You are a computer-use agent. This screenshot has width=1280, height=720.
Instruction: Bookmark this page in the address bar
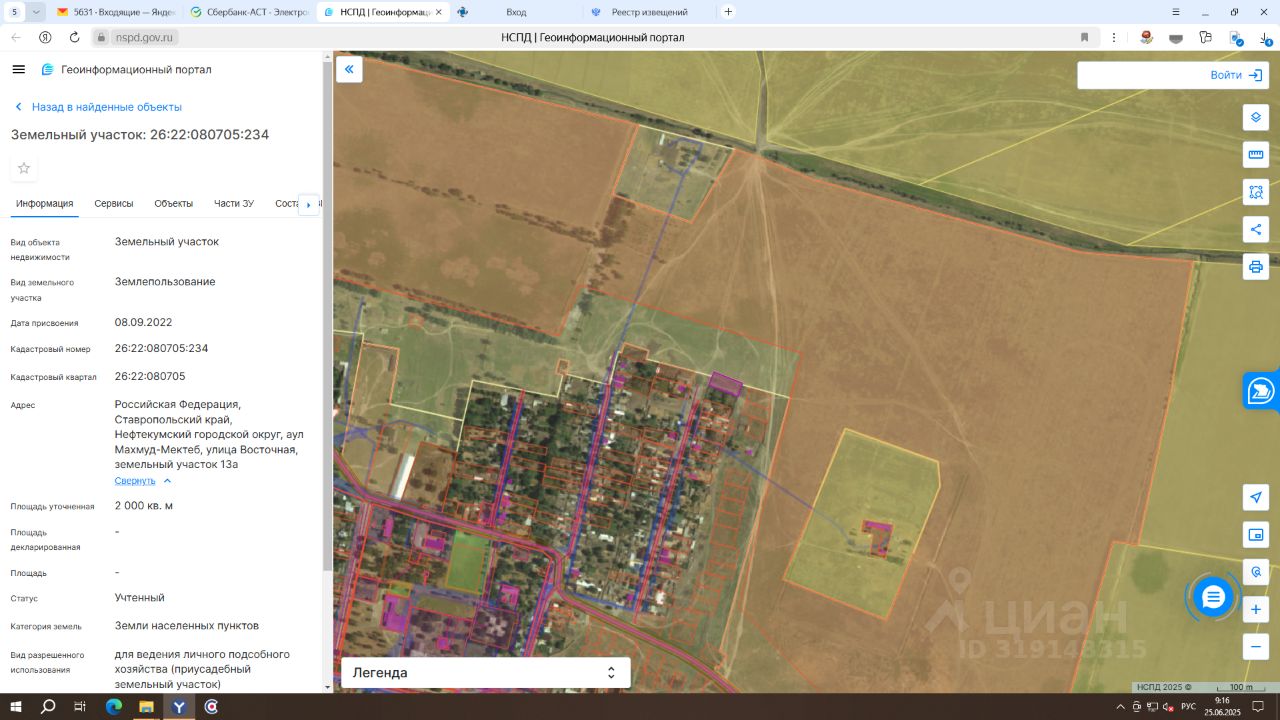pyautogui.click(x=1084, y=37)
